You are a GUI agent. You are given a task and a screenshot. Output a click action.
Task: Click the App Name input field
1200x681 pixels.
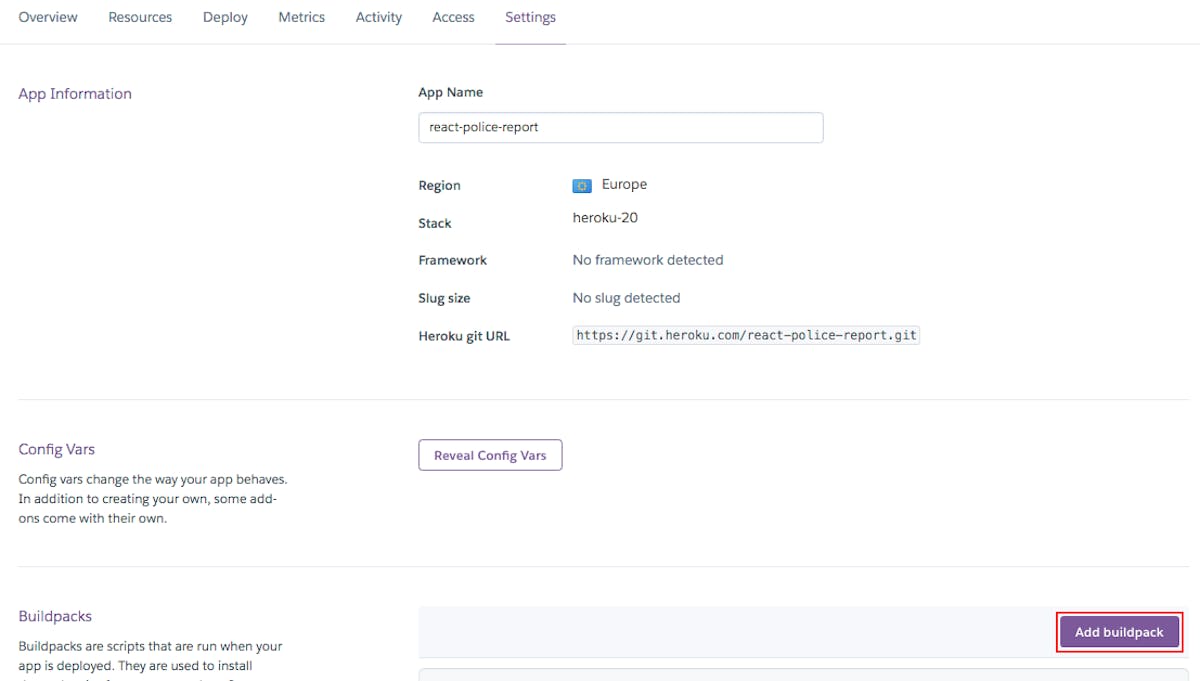pyautogui.click(x=620, y=128)
